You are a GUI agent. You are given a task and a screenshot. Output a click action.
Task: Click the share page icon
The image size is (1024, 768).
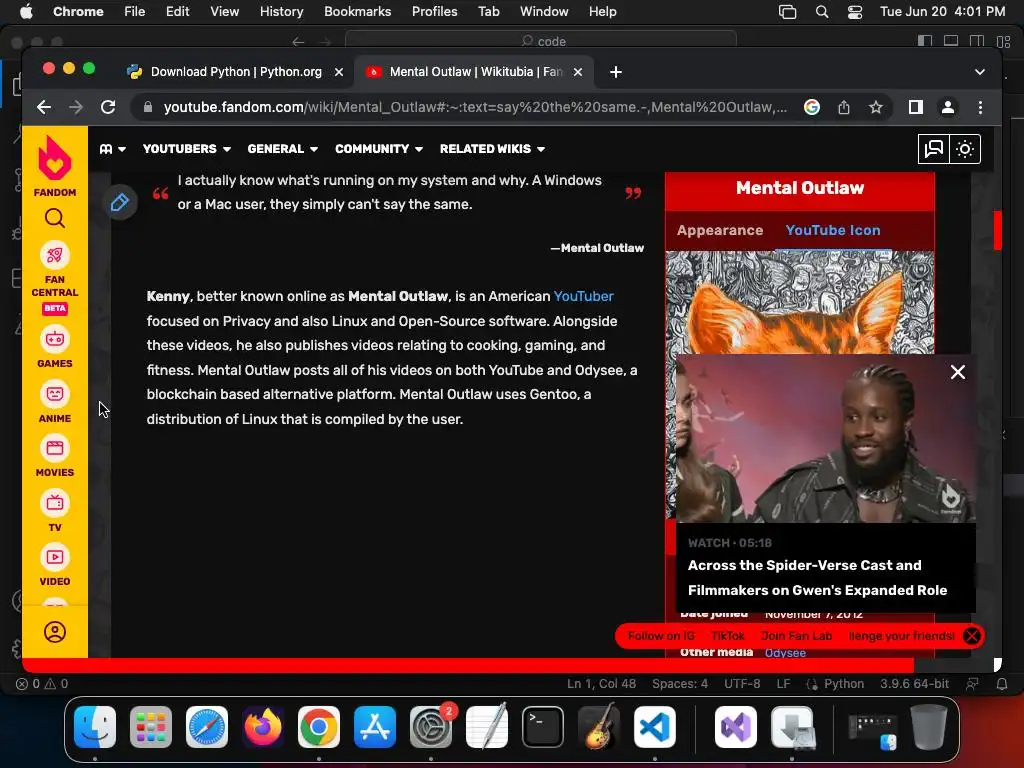[844, 107]
